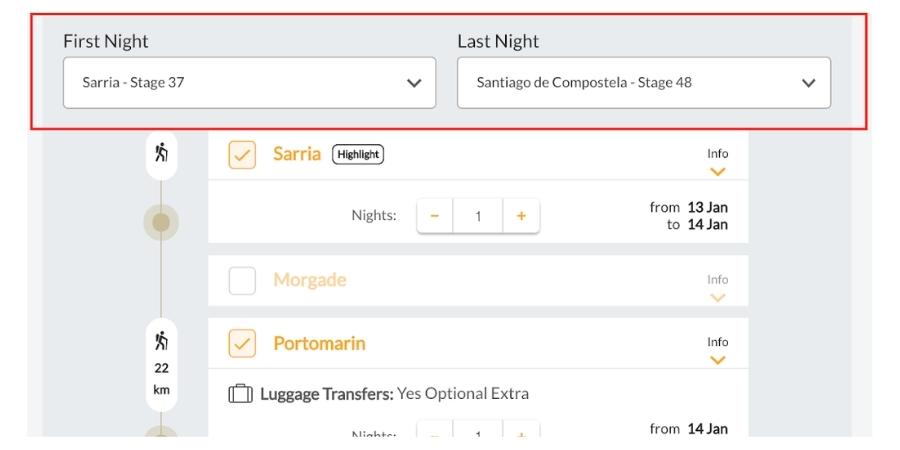Click the route stop circle under Sarria
This screenshot has width=900, height=450.
pyautogui.click(x=161, y=222)
